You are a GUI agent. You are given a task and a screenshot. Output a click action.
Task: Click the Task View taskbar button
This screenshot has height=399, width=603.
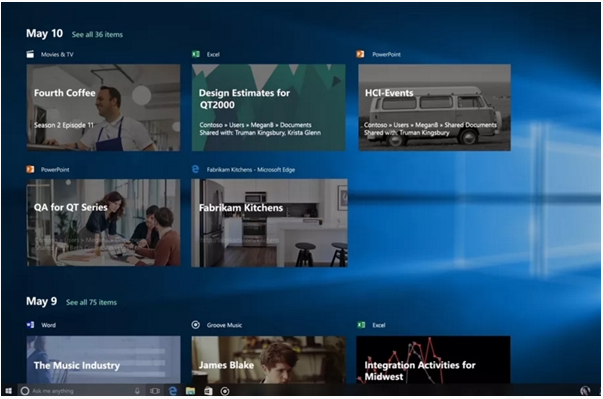click(x=155, y=391)
